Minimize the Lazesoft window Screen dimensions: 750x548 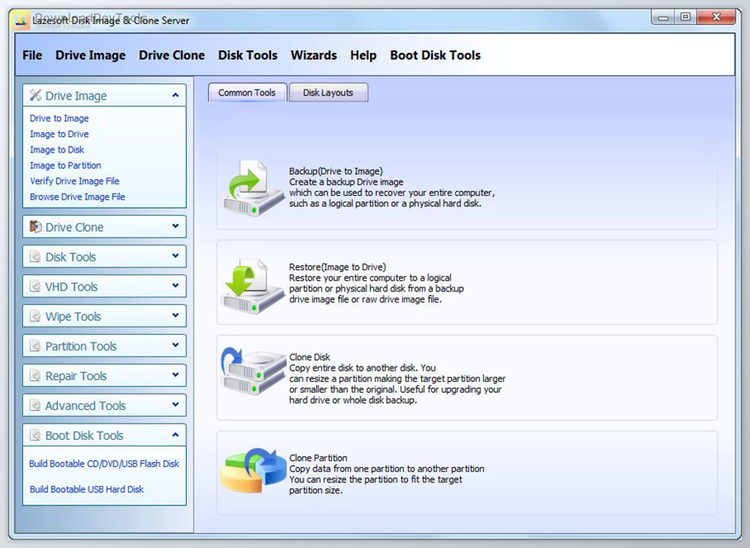[x=664, y=17]
